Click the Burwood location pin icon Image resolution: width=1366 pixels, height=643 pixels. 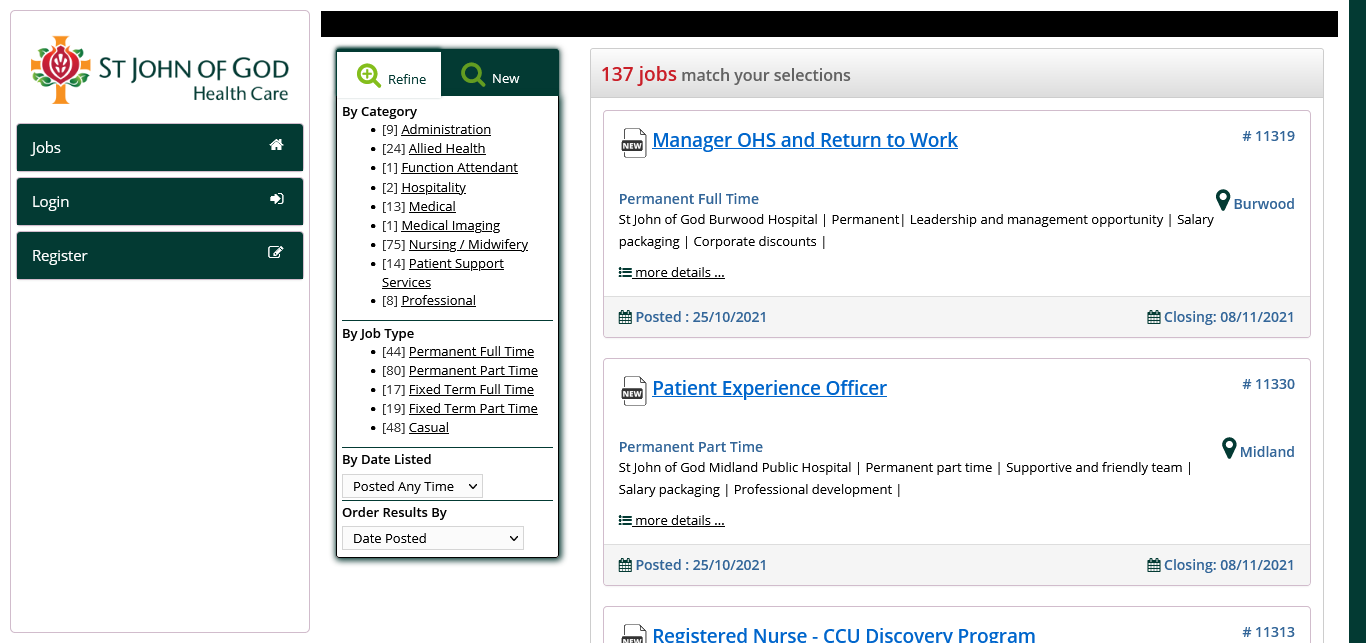1222,201
